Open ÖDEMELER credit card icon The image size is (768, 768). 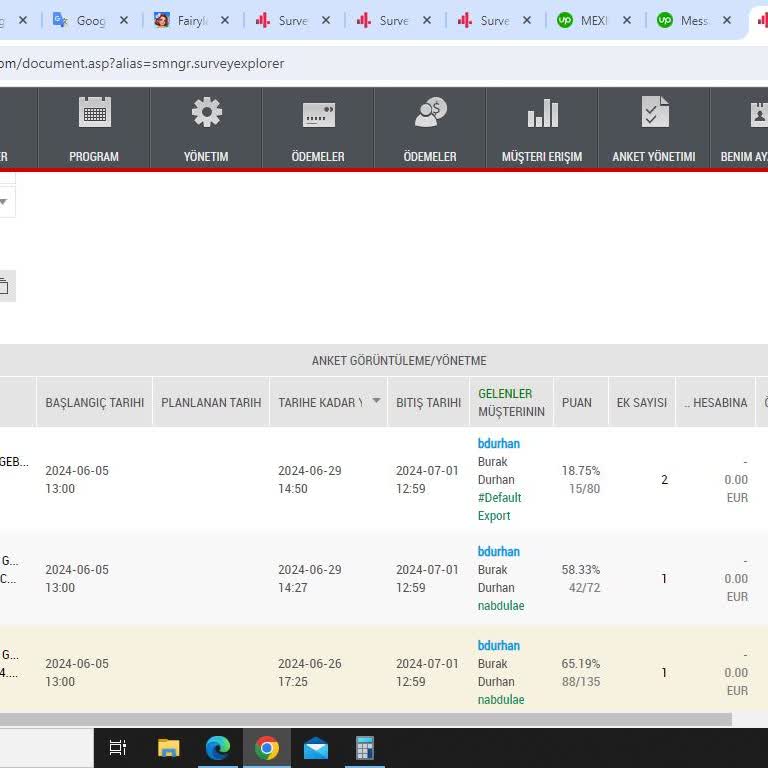tap(318, 114)
